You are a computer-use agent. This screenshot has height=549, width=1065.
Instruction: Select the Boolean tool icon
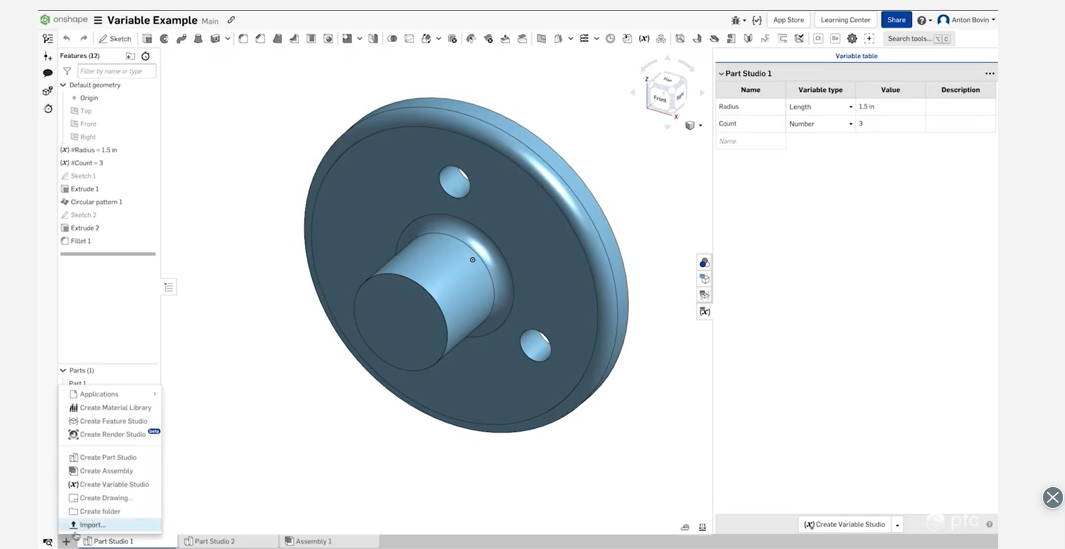pos(392,39)
